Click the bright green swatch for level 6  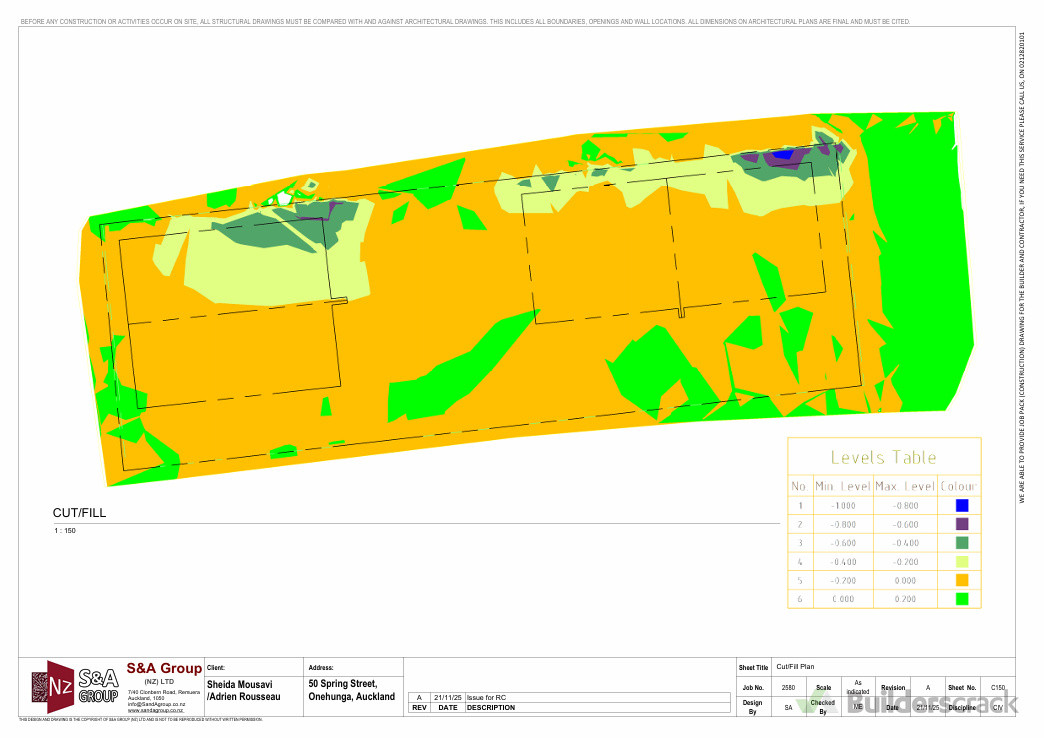961,599
